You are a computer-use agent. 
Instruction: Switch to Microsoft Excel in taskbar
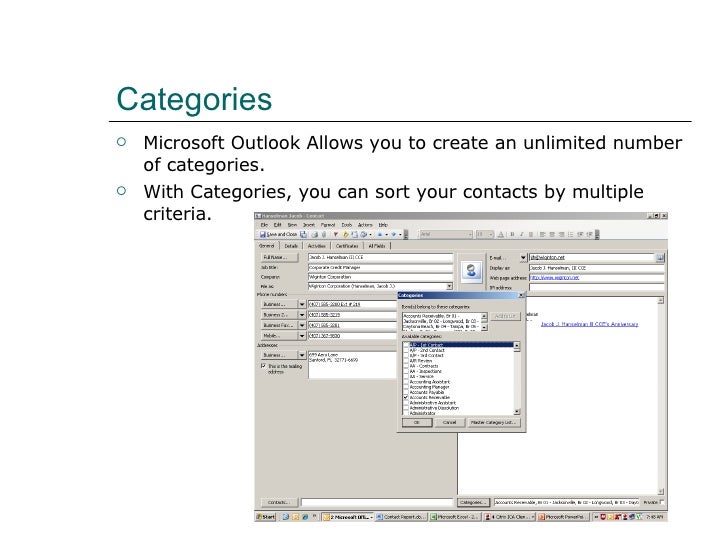point(455,517)
